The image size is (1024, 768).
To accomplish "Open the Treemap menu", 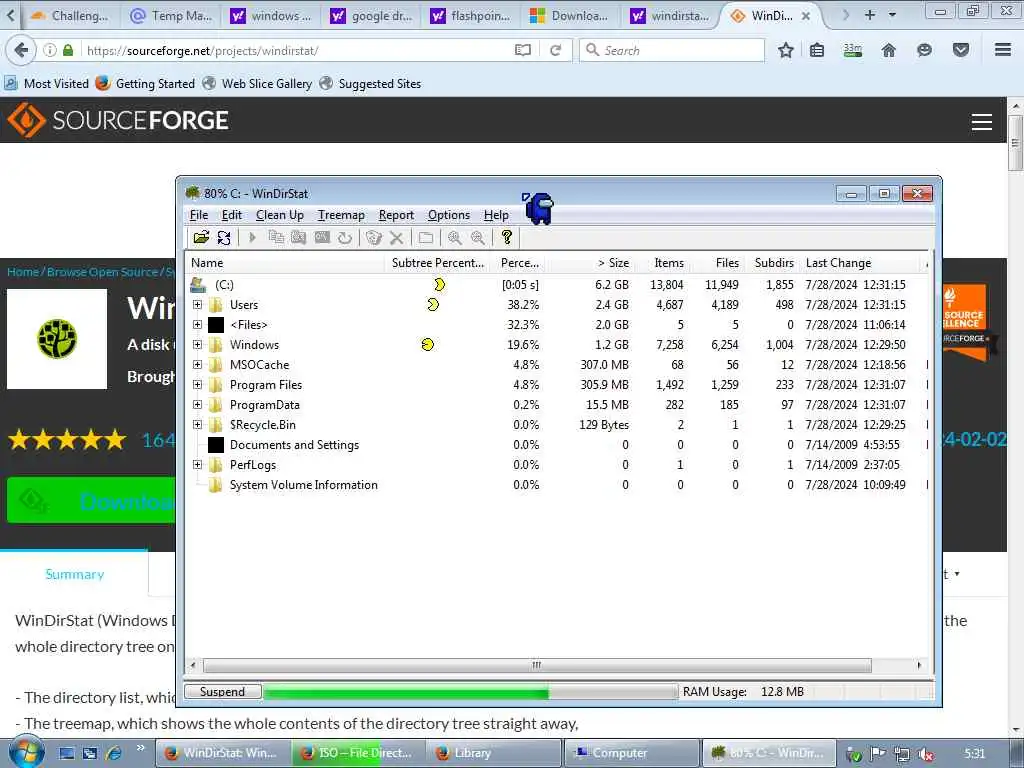I will (x=341, y=215).
